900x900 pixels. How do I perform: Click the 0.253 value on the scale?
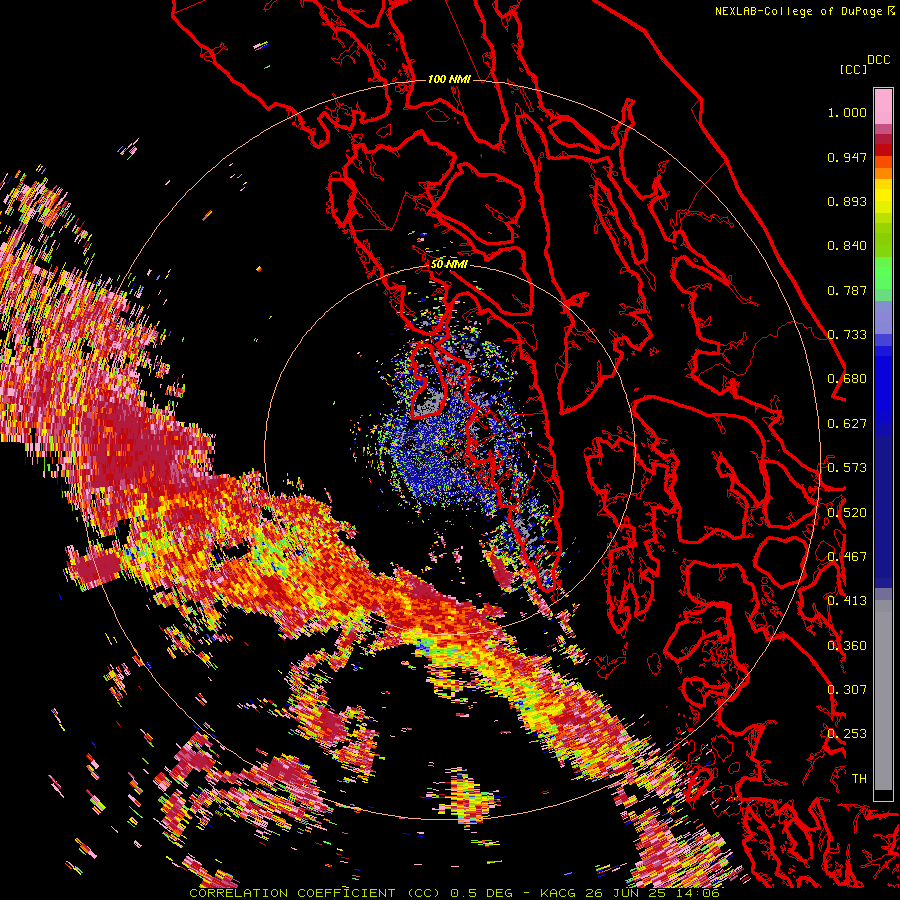(847, 734)
